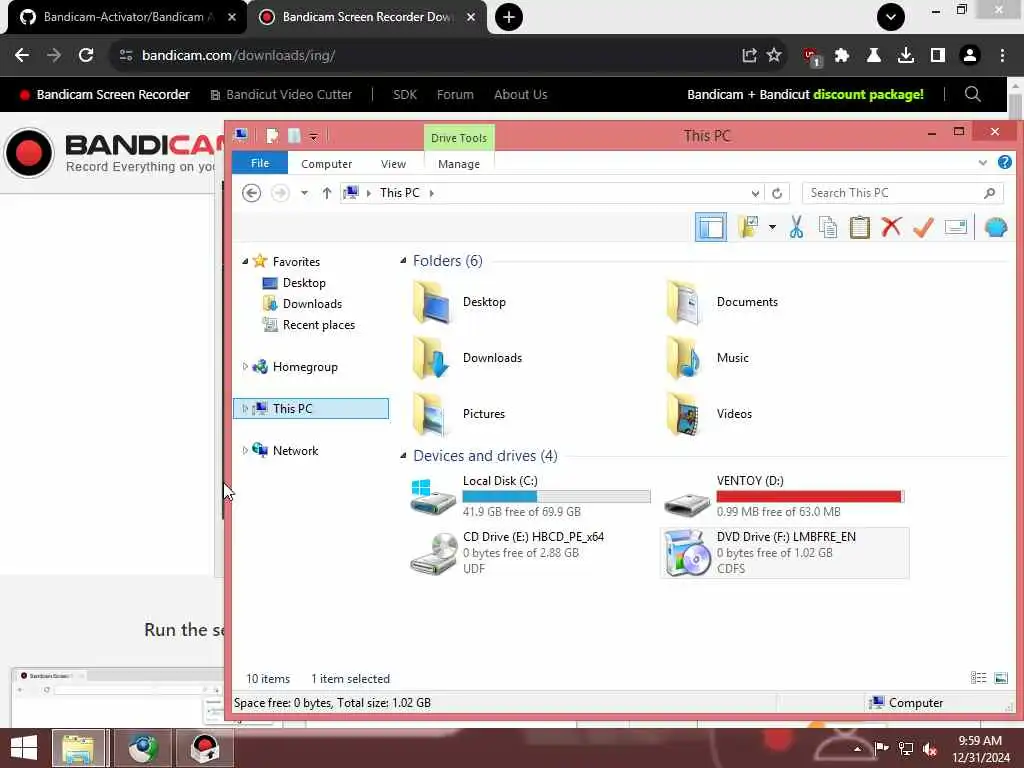Open Bandicut Video Cutter link

[x=281, y=95]
